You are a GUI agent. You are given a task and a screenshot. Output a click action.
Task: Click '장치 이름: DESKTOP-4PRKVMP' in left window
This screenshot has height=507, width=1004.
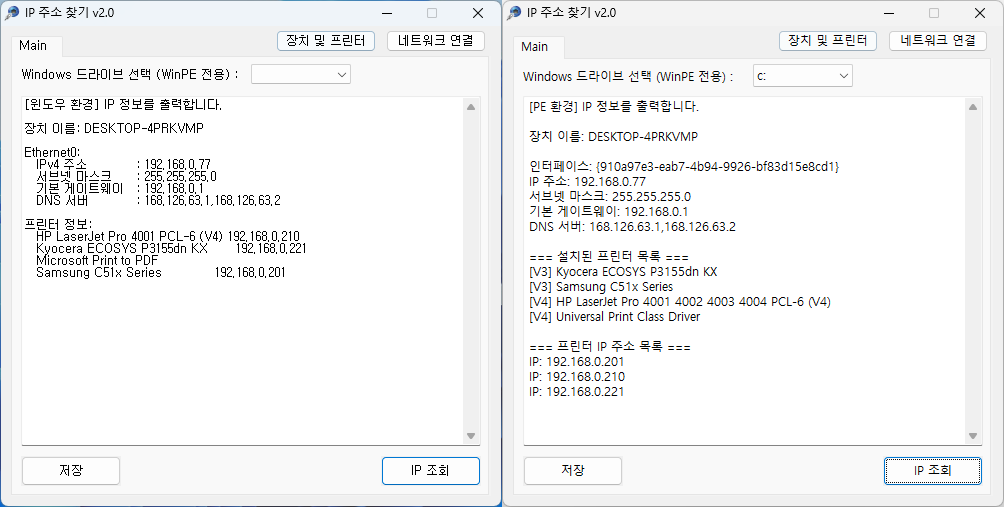click(113, 128)
